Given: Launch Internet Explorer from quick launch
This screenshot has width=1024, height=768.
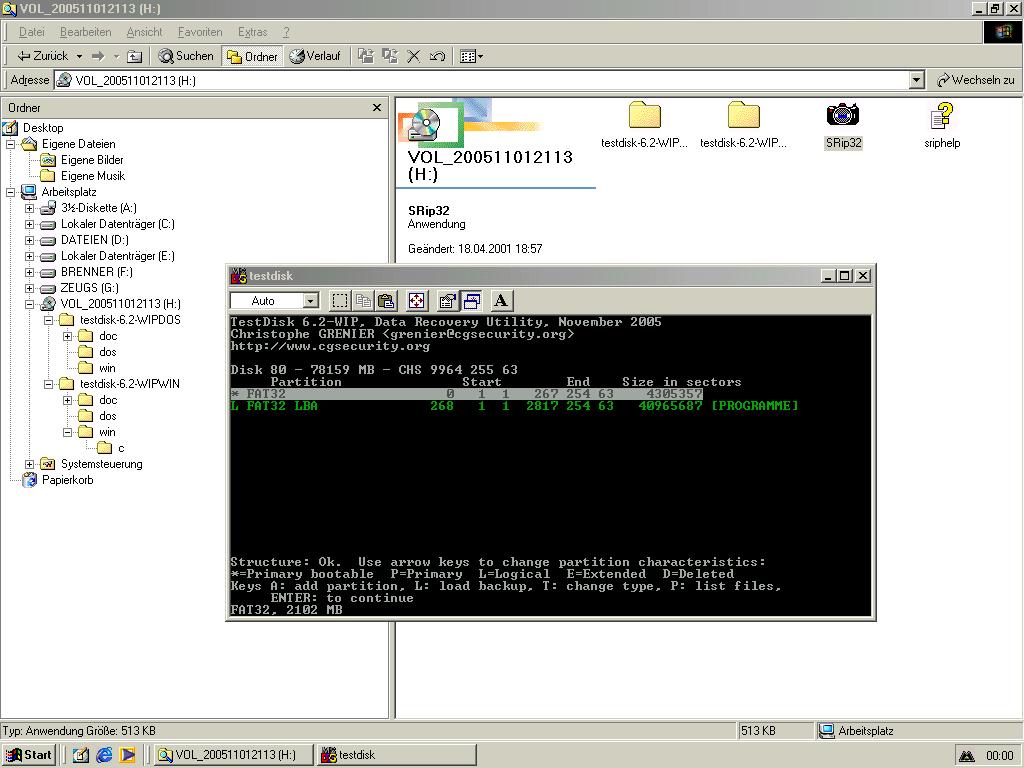Looking at the screenshot, I should coord(104,755).
